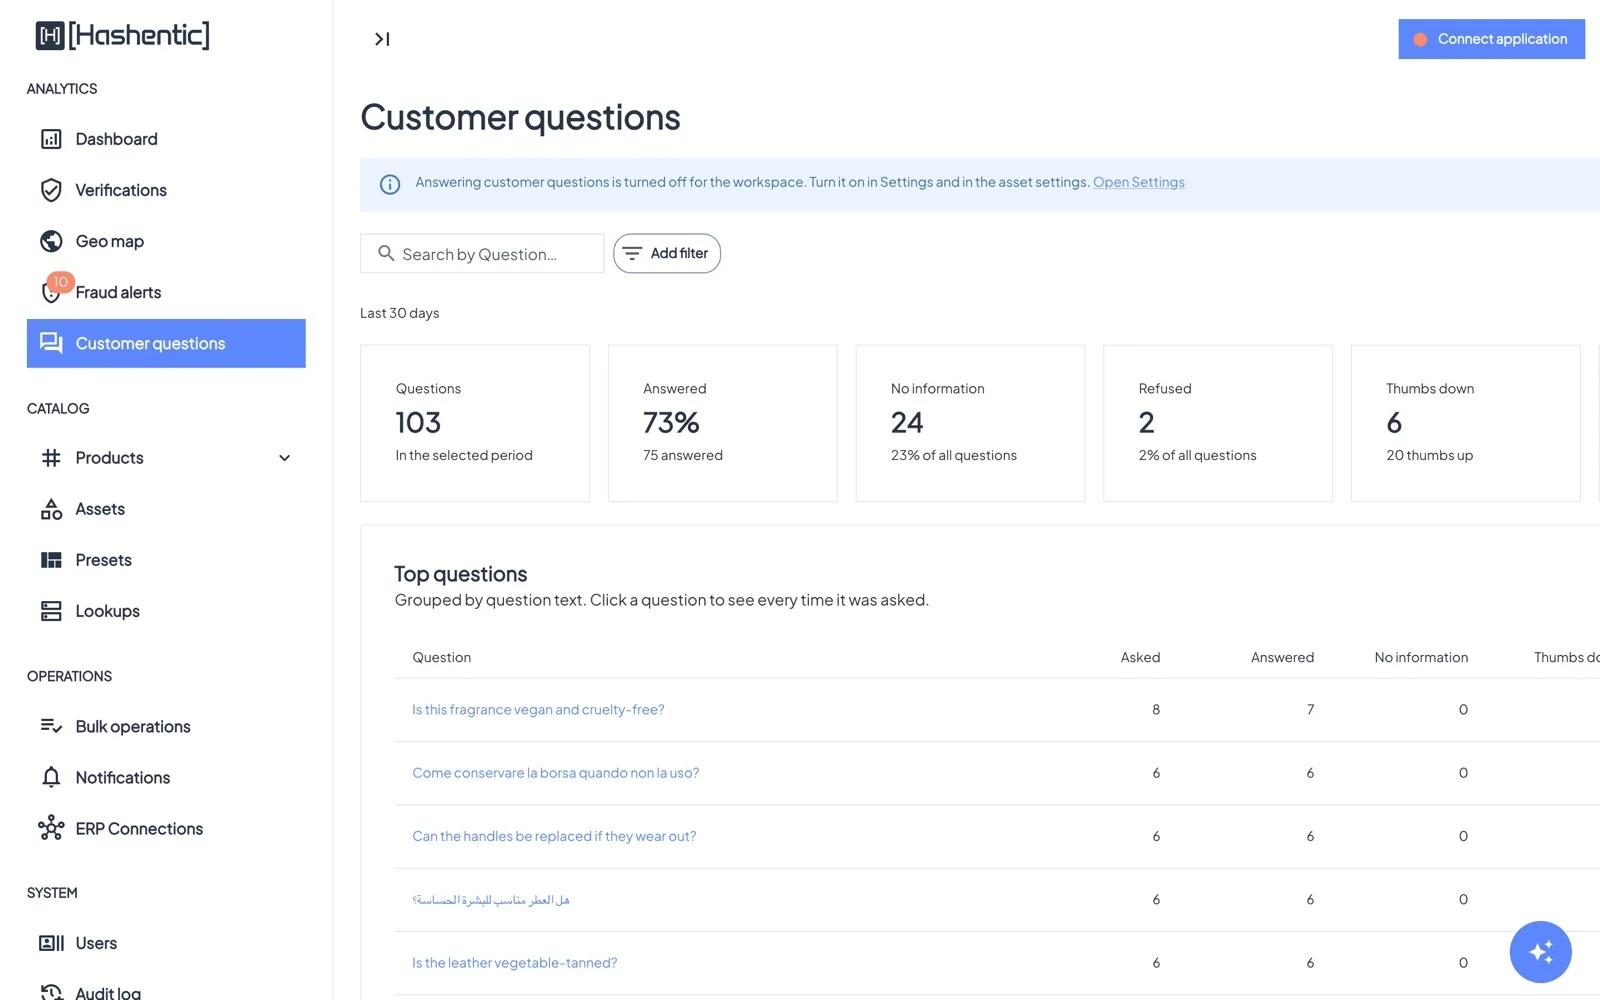The width and height of the screenshot is (1600, 1000).
Task: Click the Geo map globe icon
Action: (51, 241)
